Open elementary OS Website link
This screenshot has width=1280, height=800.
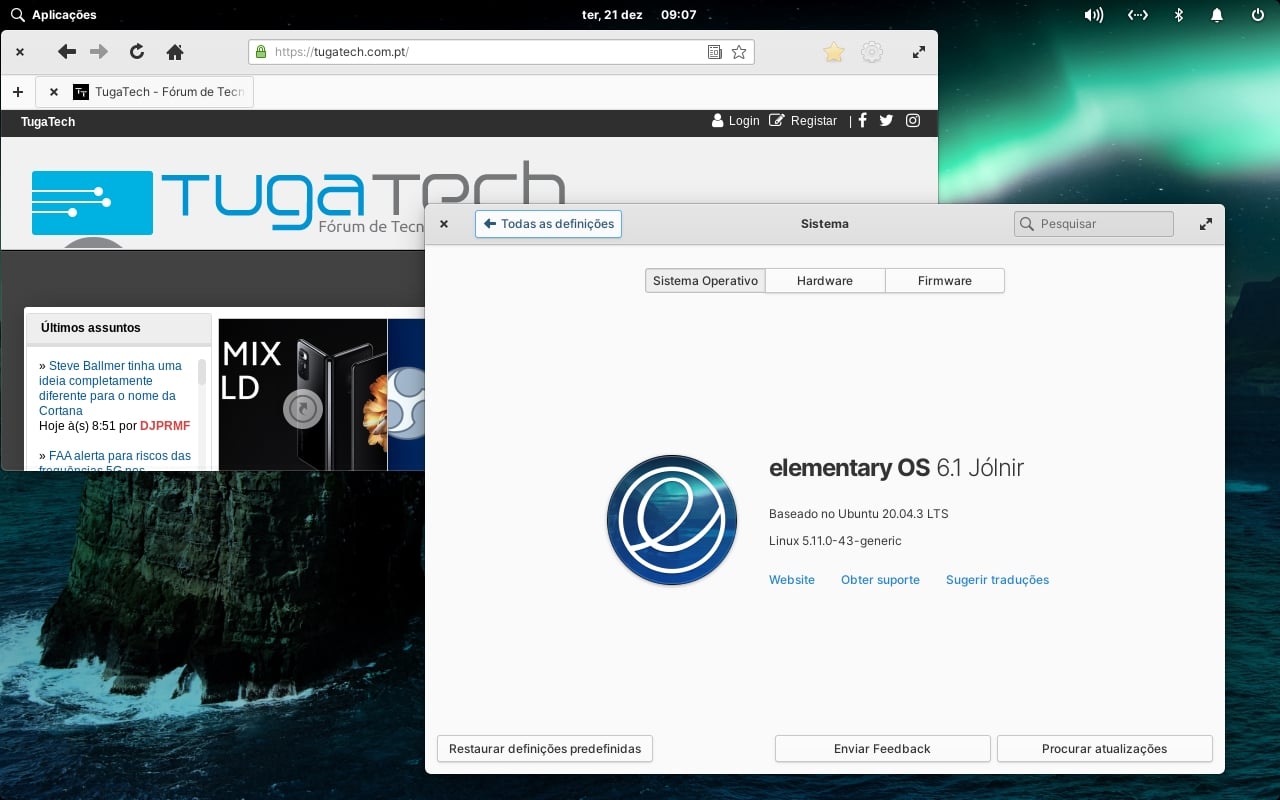[792, 580]
